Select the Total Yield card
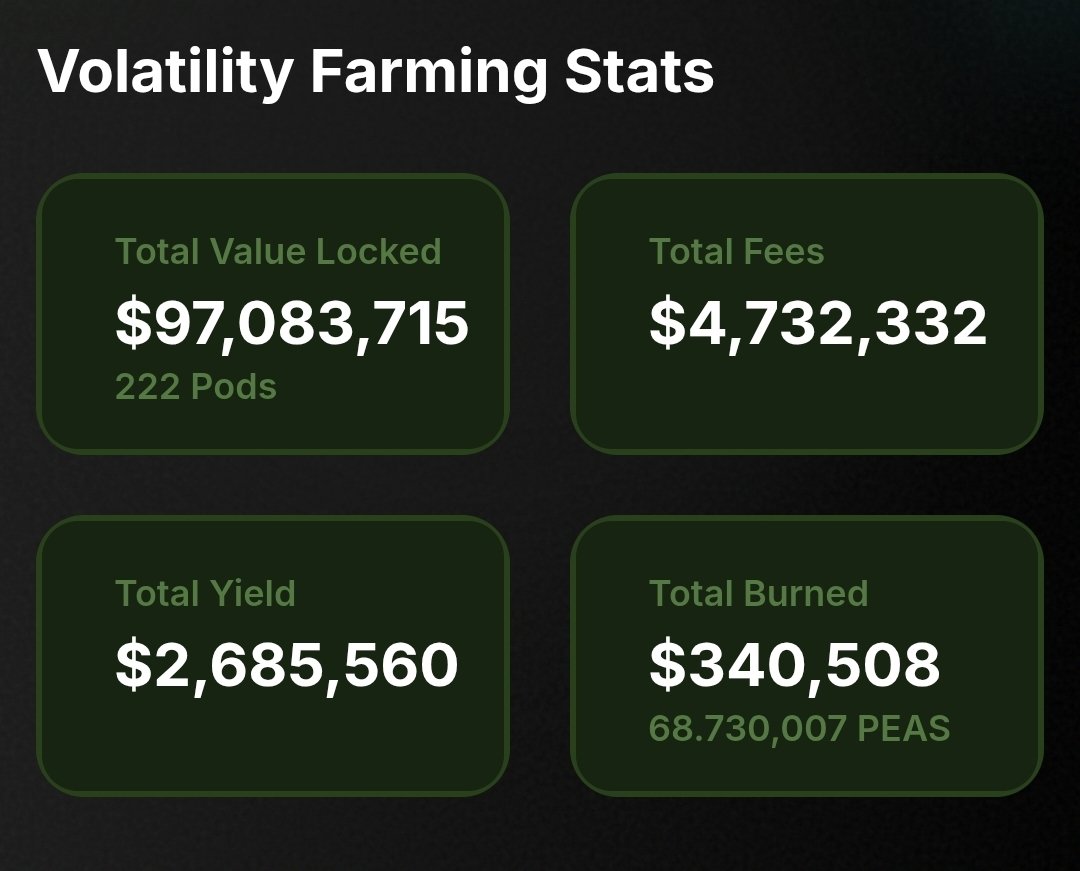Image resolution: width=1080 pixels, height=871 pixels. click(273, 655)
